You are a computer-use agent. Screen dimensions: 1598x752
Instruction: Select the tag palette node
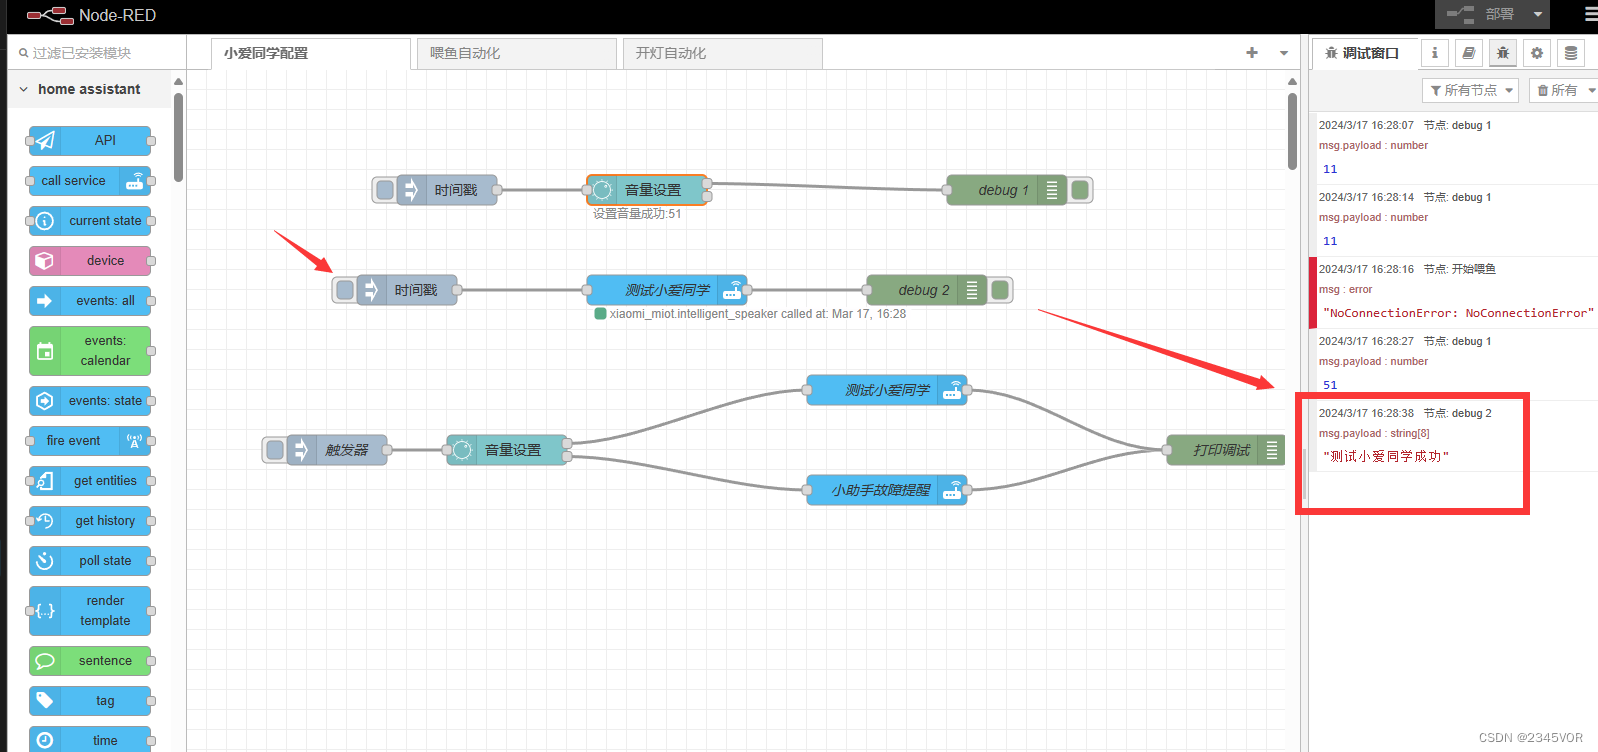[x=90, y=701]
